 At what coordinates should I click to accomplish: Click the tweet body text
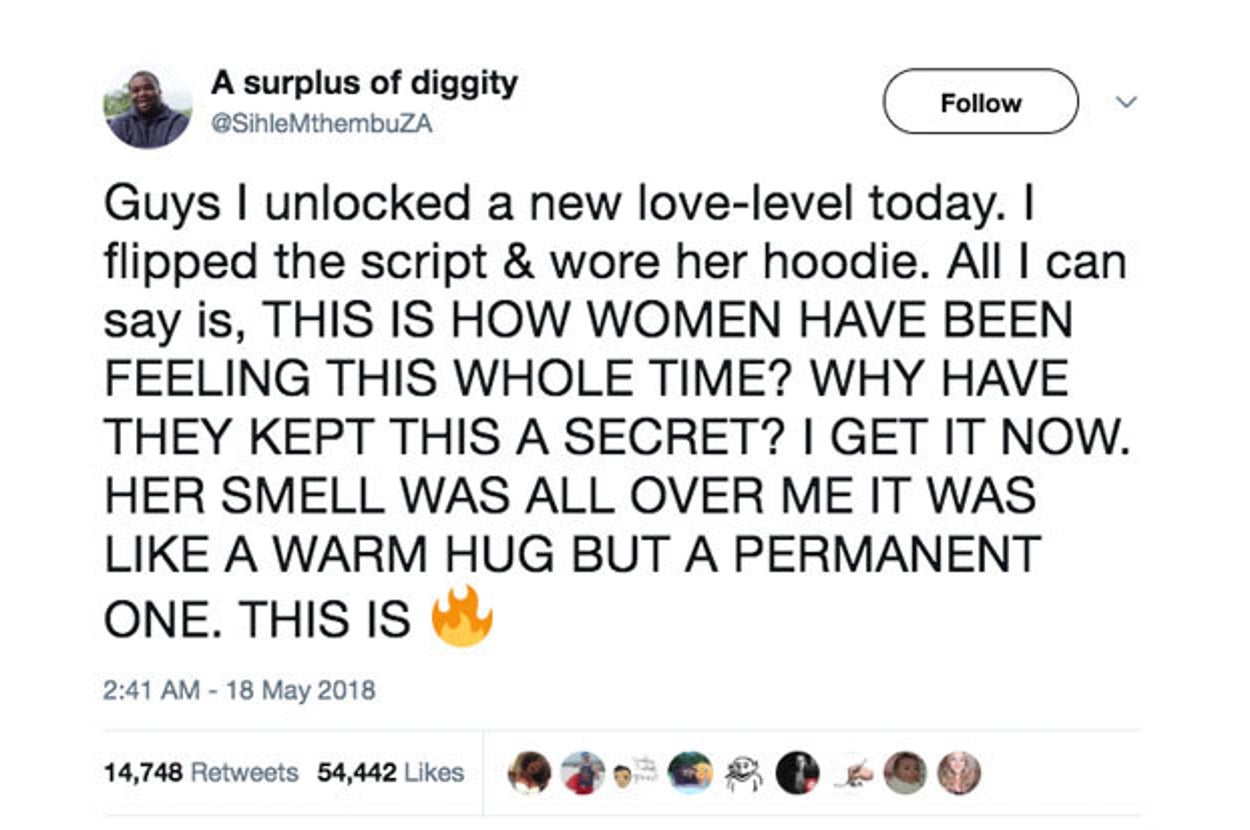[617, 411]
